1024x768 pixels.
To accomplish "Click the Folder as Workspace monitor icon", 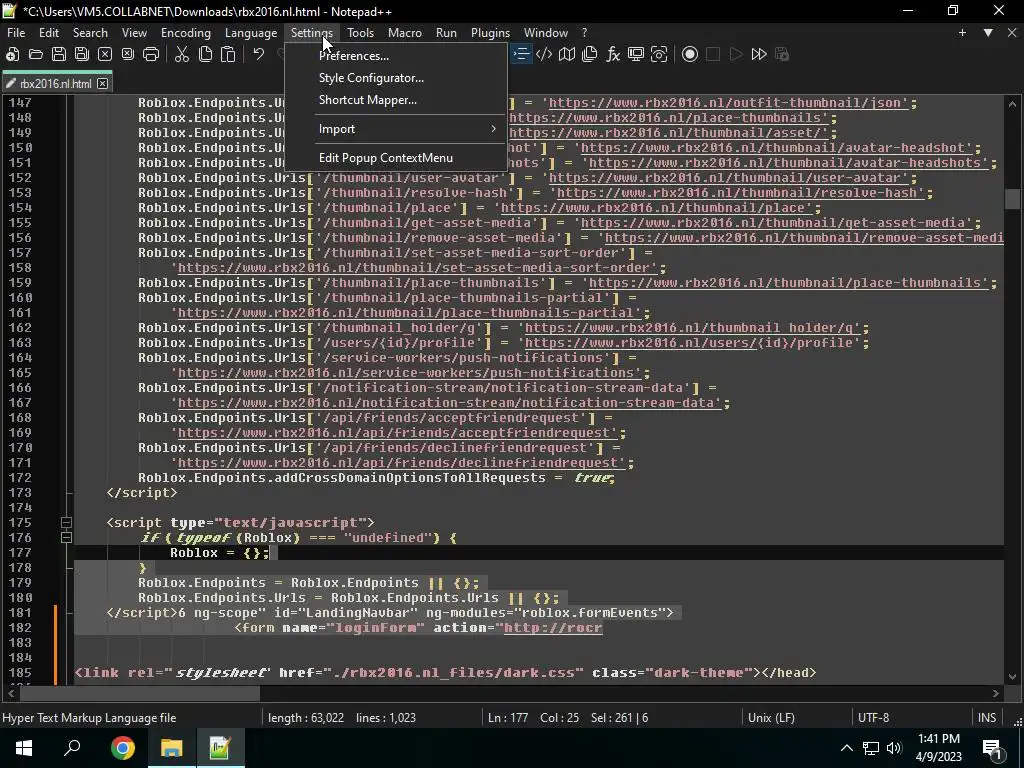I will 635,54.
